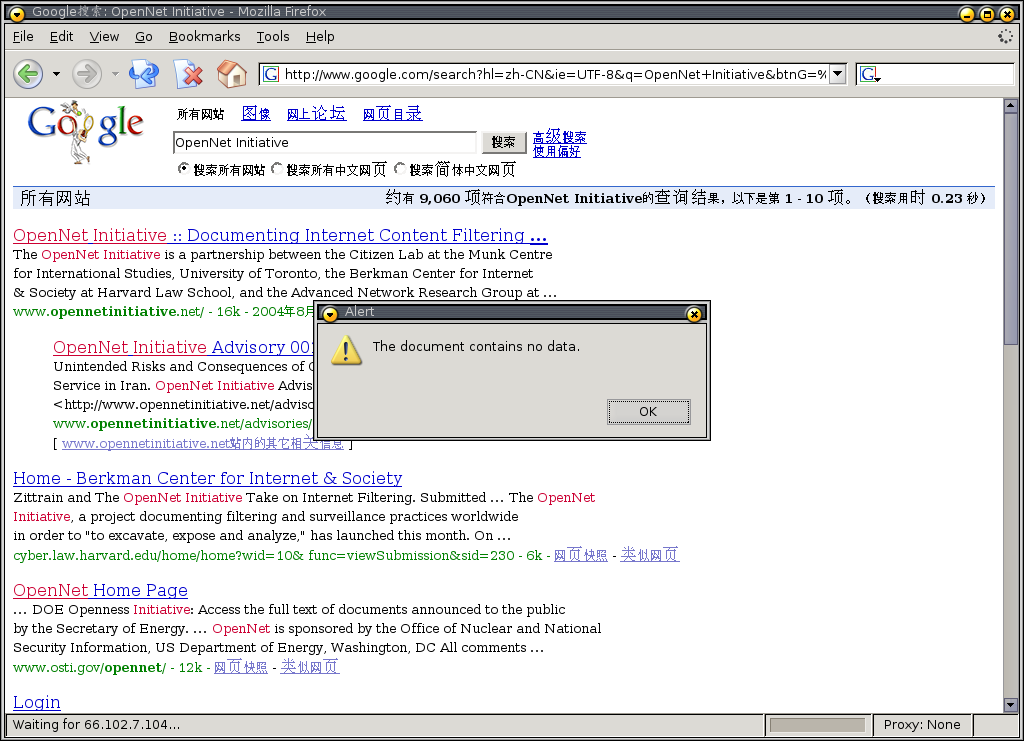1024x742 pixels.
Task: Open the Go menu
Action: [144, 37]
